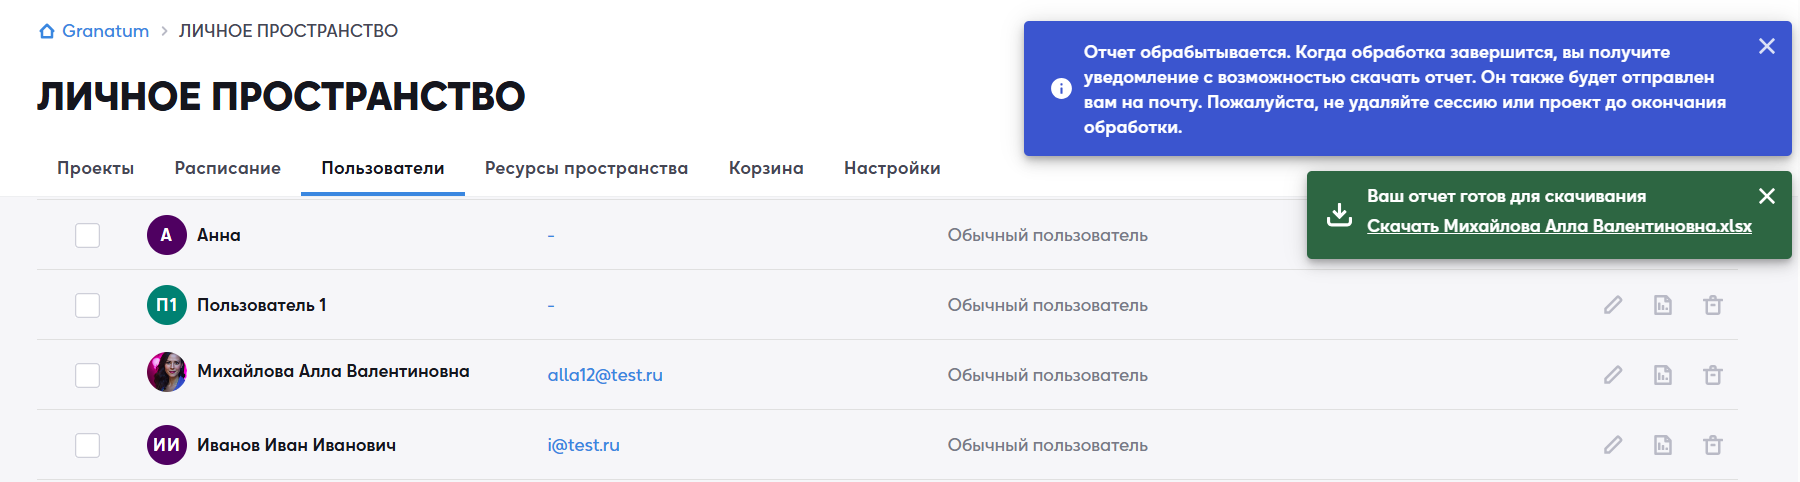The image size is (1800, 482).
Task: Delete Иванов Иван Иванович with trash icon
Action: (x=1713, y=445)
